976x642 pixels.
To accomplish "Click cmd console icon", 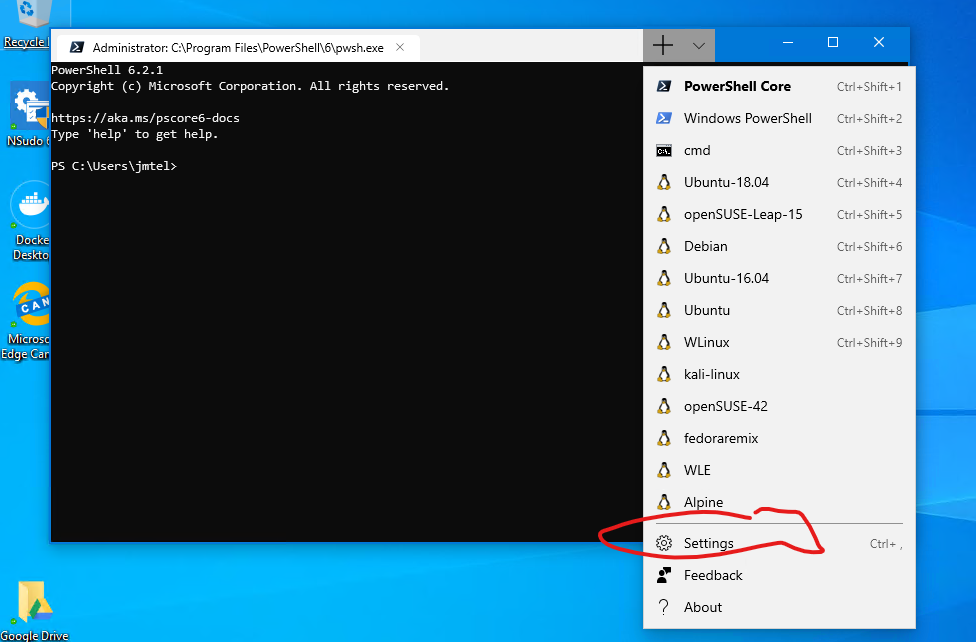I will (x=664, y=151).
